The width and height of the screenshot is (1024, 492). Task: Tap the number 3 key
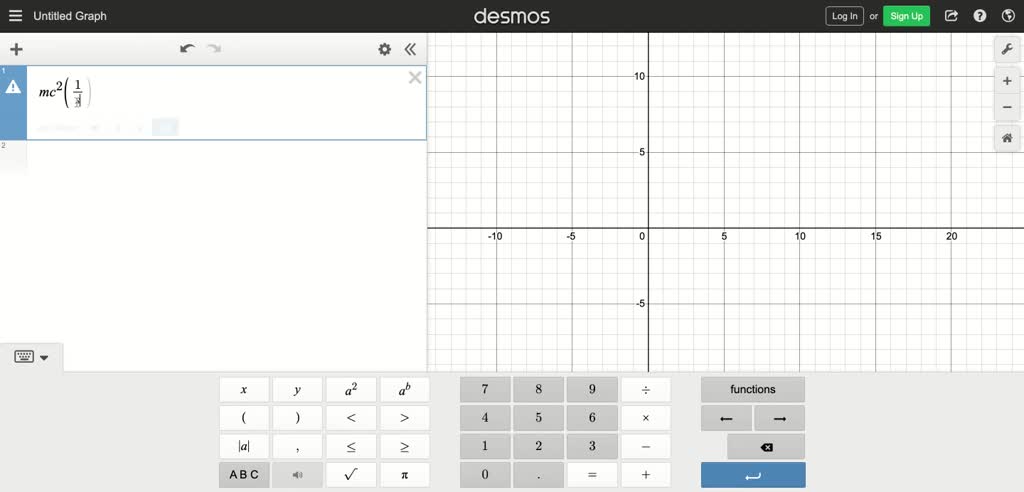tap(592, 447)
